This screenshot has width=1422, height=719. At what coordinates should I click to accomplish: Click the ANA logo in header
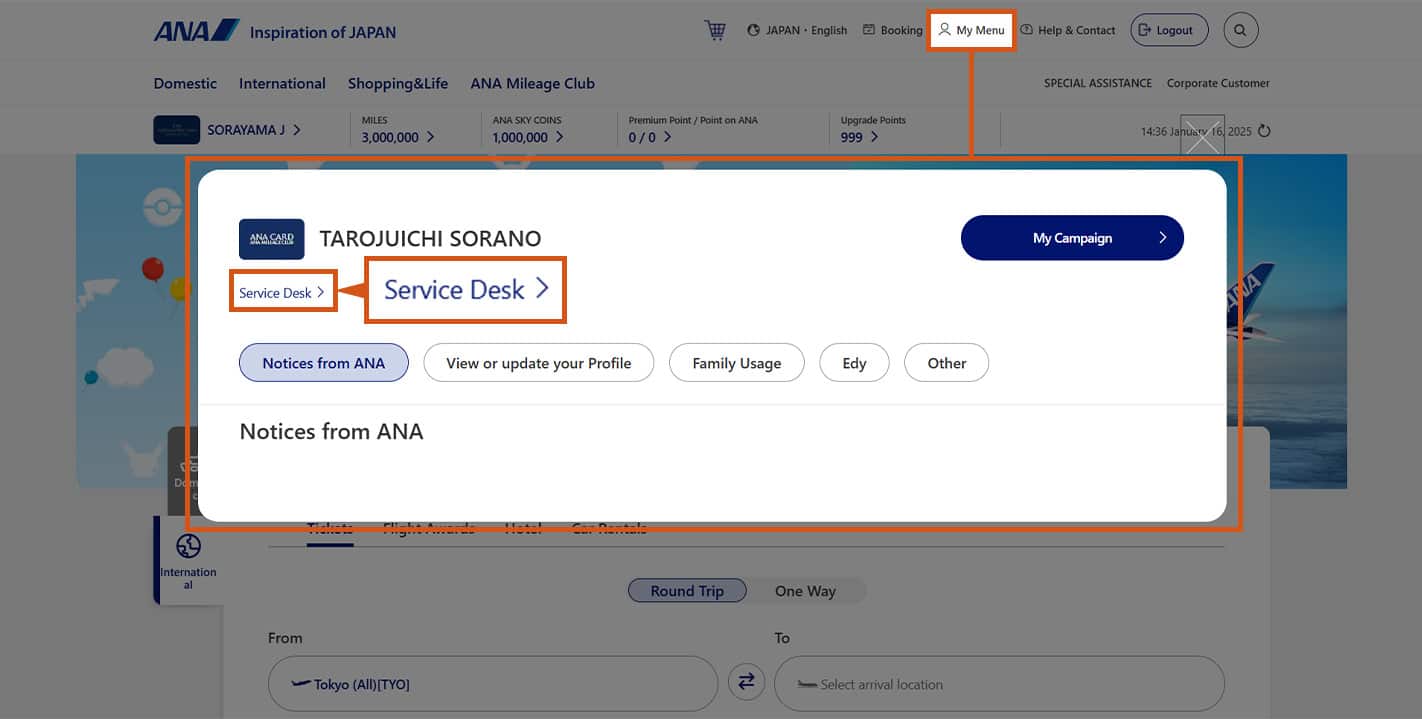pos(196,31)
